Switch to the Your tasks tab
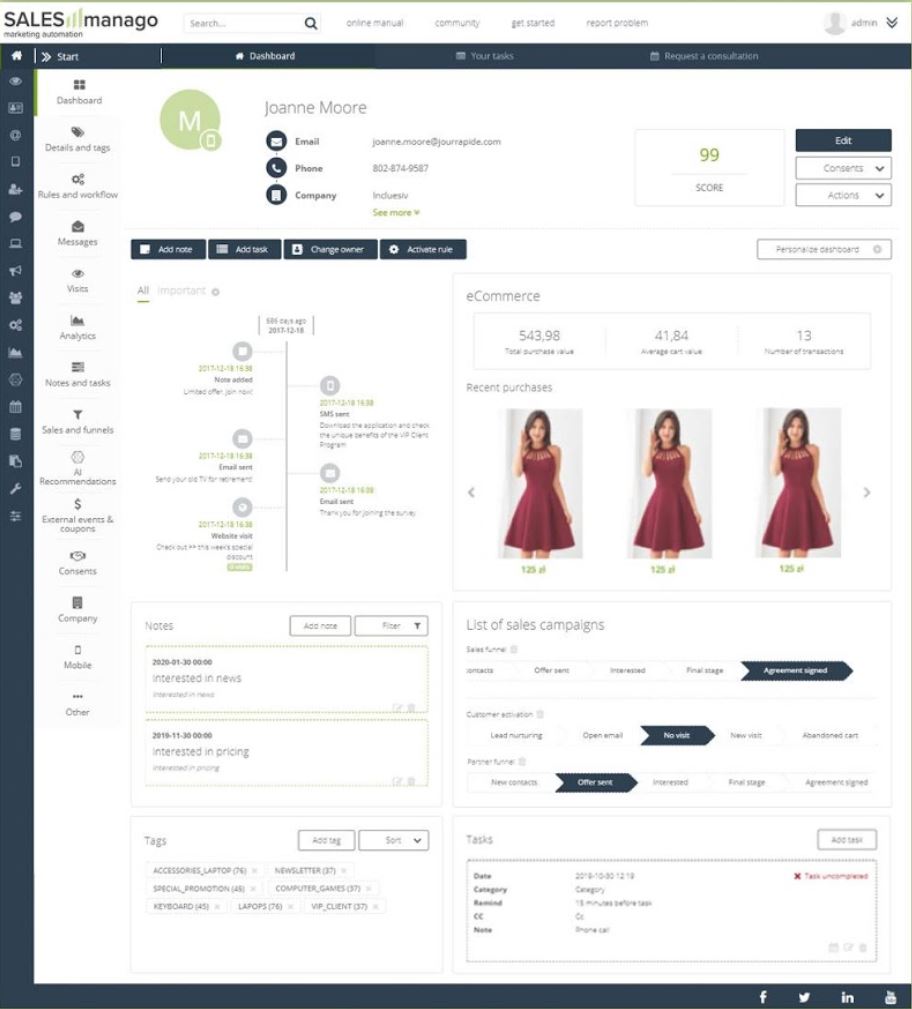The image size is (912, 1009). tap(485, 56)
